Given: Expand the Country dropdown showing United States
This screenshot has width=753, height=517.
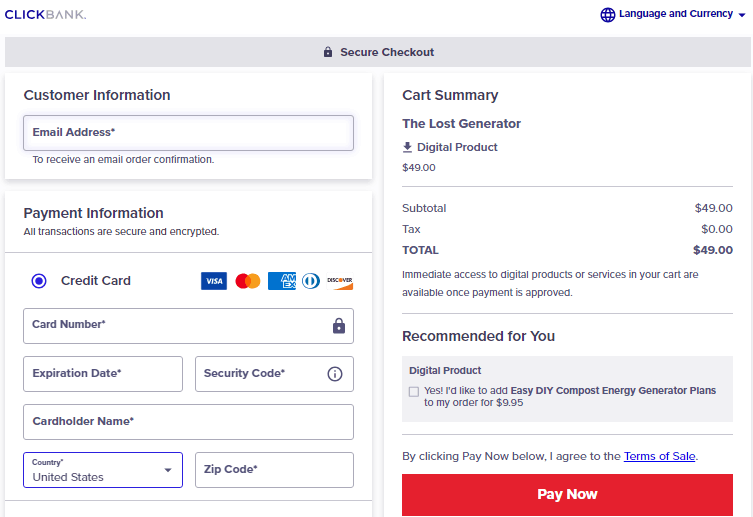Looking at the screenshot, I should [x=103, y=470].
